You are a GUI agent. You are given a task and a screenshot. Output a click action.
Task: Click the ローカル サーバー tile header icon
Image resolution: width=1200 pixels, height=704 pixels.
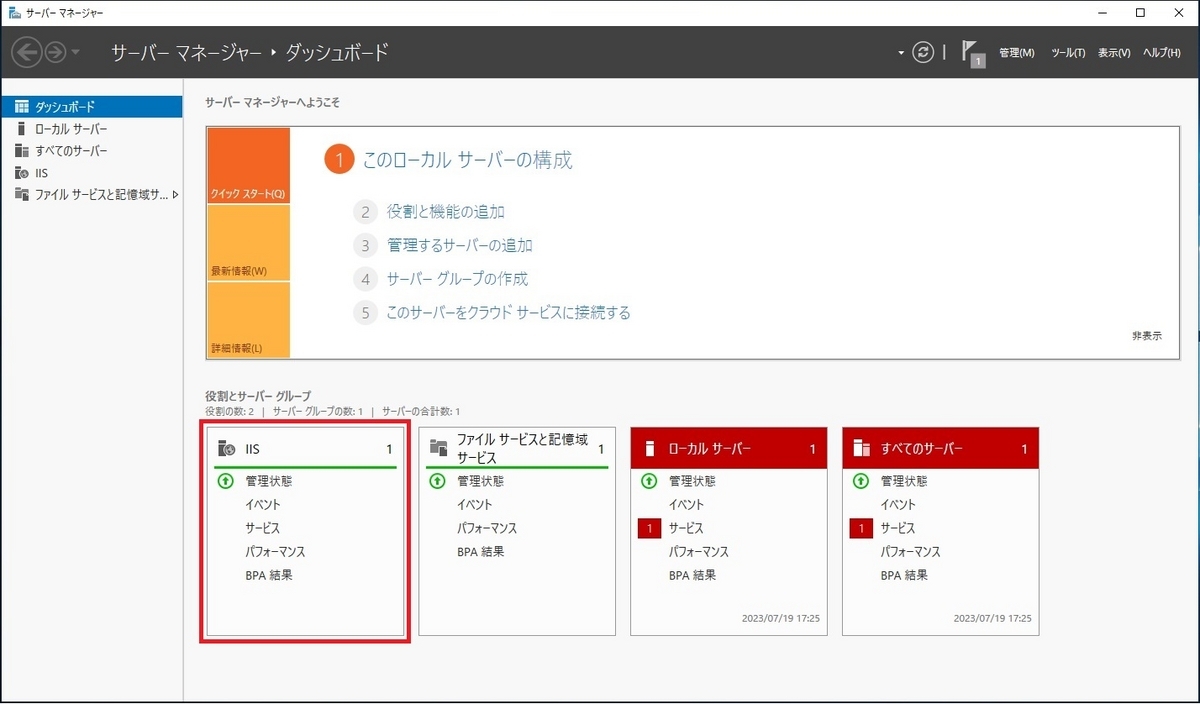pyautogui.click(x=650, y=449)
